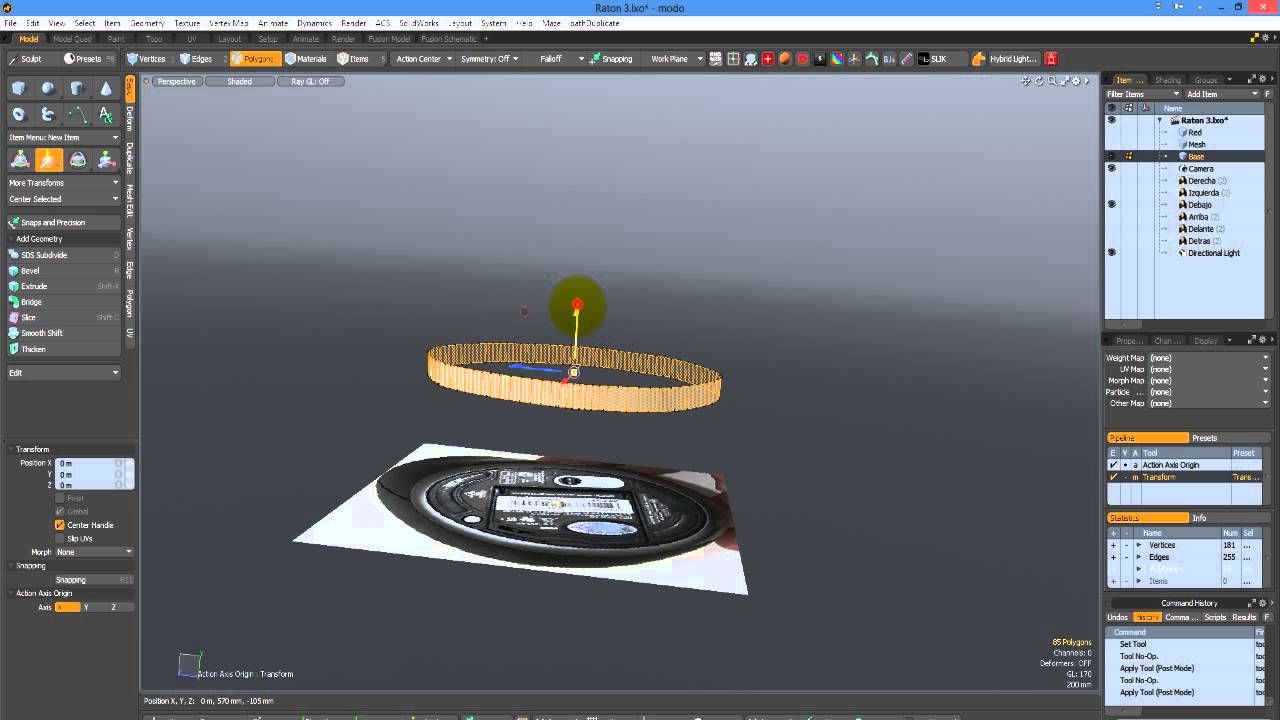Image resolution: width=1280 pixels, height=720 pixels.
Task: Switch to the Shading panel tab
Action: point(1167,80)
